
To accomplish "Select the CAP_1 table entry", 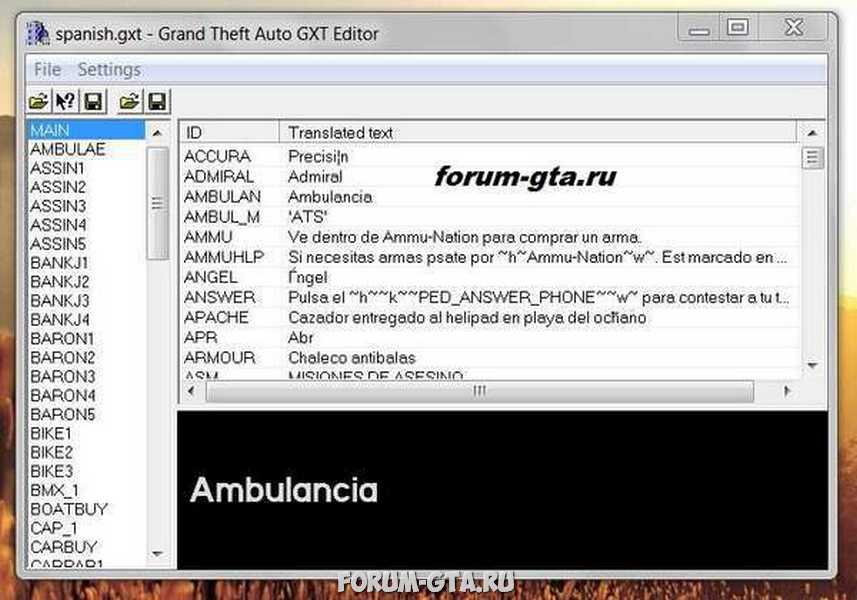I will (87, 528).
